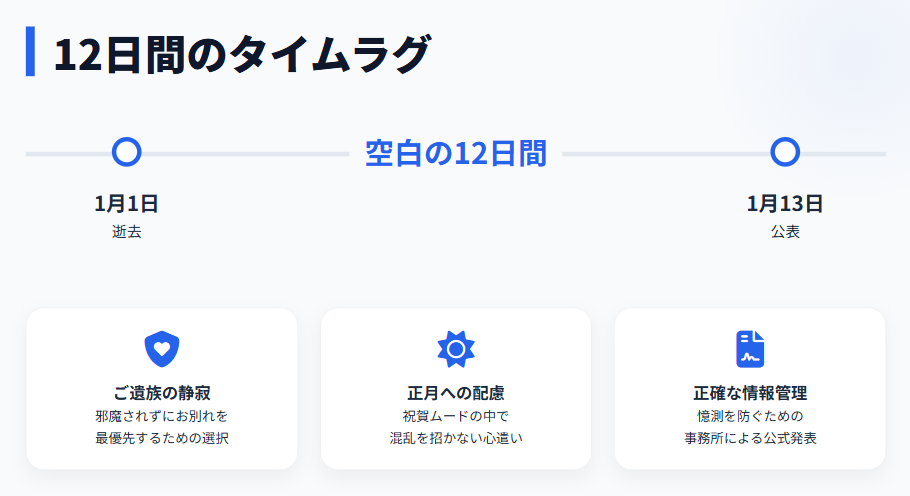The height and width of the screenshot is (496, 910).
Task: Click the 12日間のタイムラグ heading
Action: (241, 53)
